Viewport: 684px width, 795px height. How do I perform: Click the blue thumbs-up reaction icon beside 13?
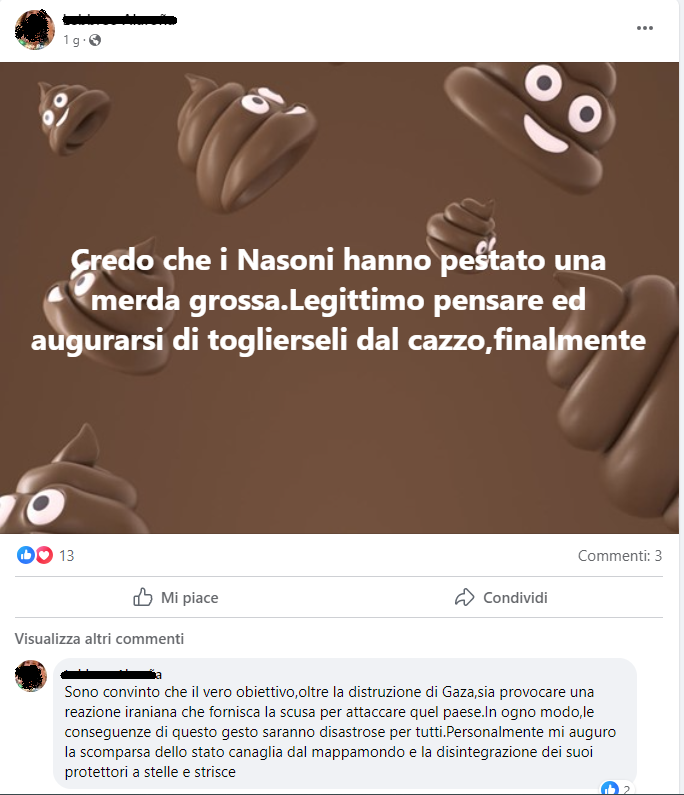[x=25, y=555]
